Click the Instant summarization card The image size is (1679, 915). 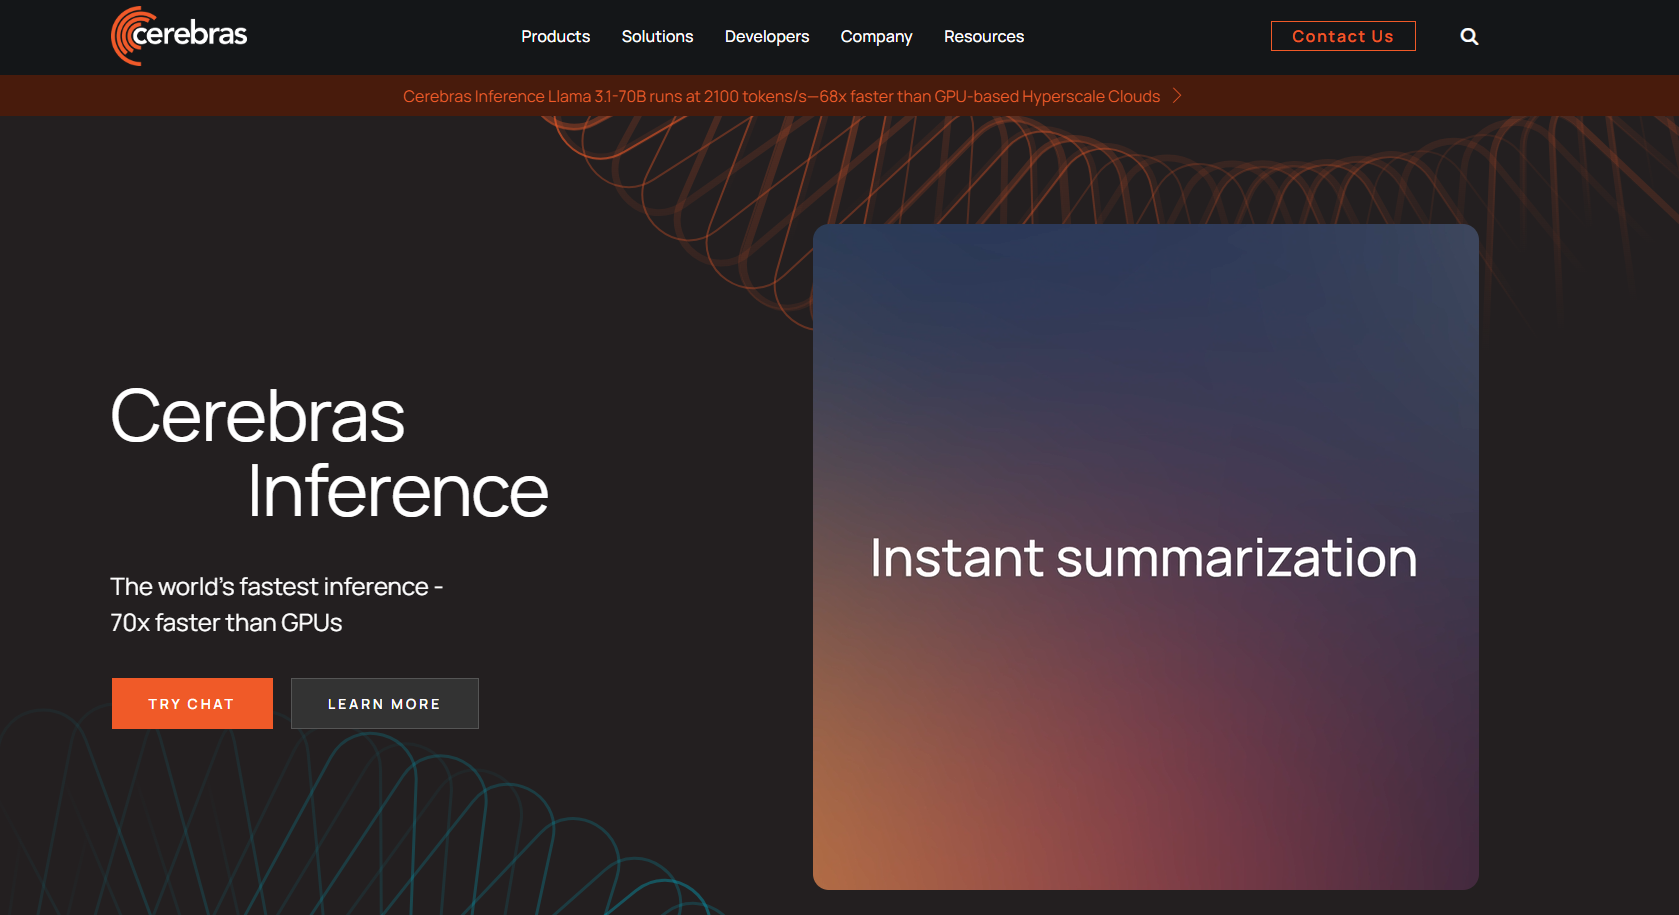point(1146,557)
